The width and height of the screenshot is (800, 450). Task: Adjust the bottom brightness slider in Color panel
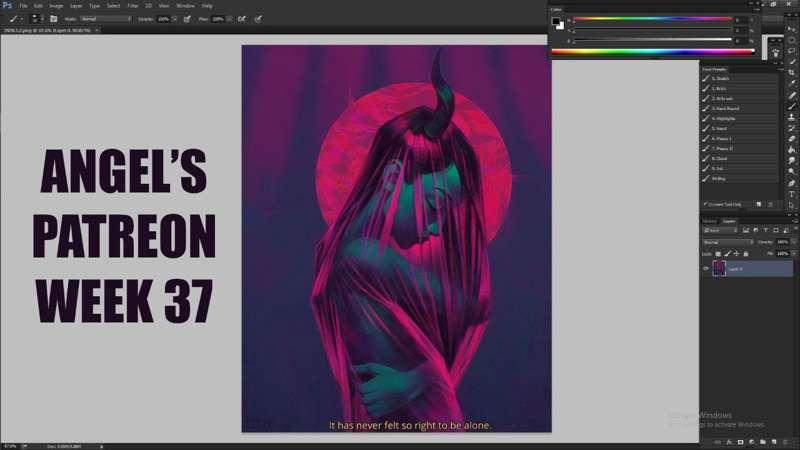click(652, 40)
